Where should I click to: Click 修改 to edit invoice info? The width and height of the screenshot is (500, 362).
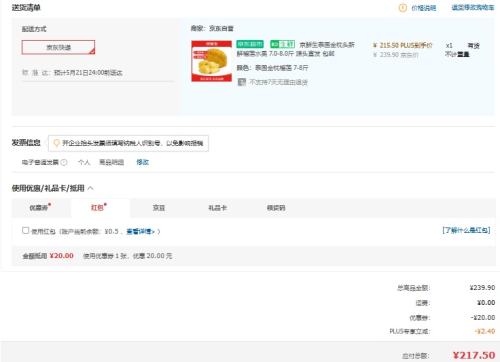pyautogui.click(x=142, y=162)
